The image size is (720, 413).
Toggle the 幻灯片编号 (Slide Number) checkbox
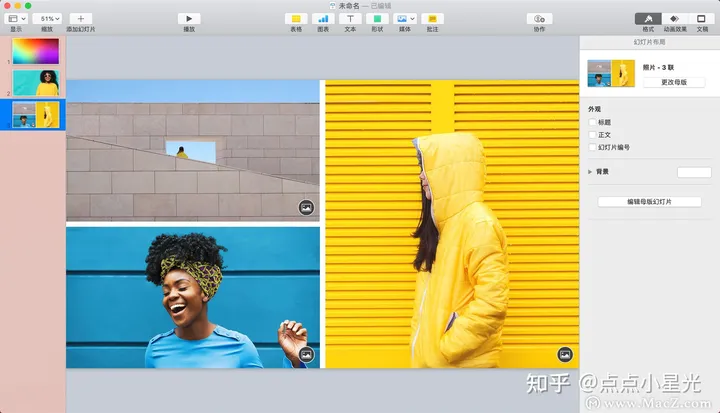pyautogui.click(x=593, y=147)
